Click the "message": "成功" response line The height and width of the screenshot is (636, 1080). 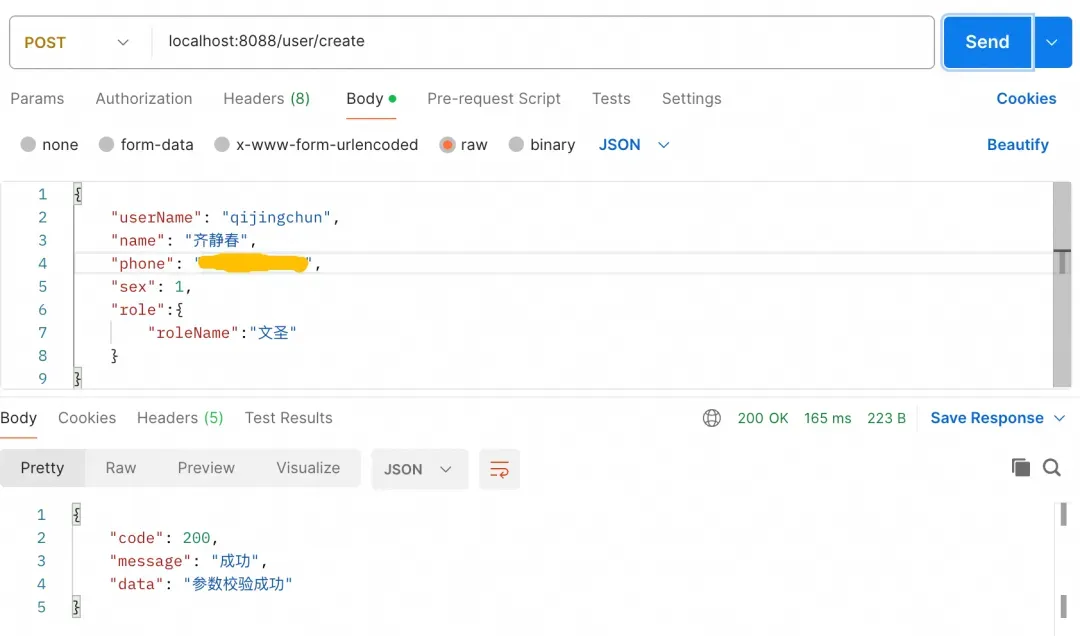pyautogui.click(x=188, y=561)
